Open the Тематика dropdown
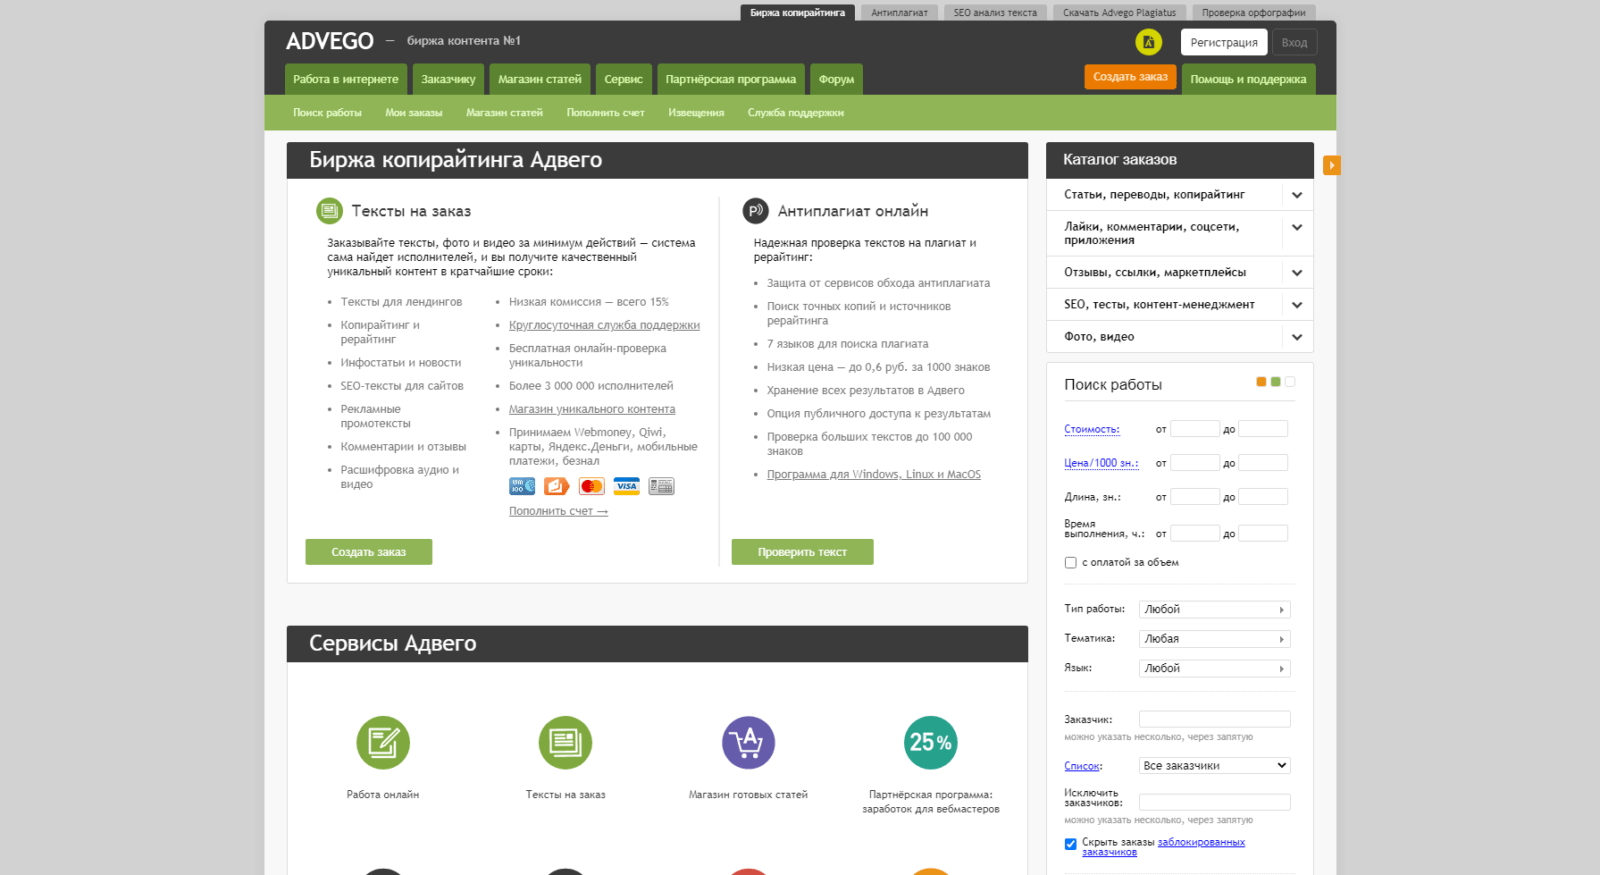 (1214, 639)
